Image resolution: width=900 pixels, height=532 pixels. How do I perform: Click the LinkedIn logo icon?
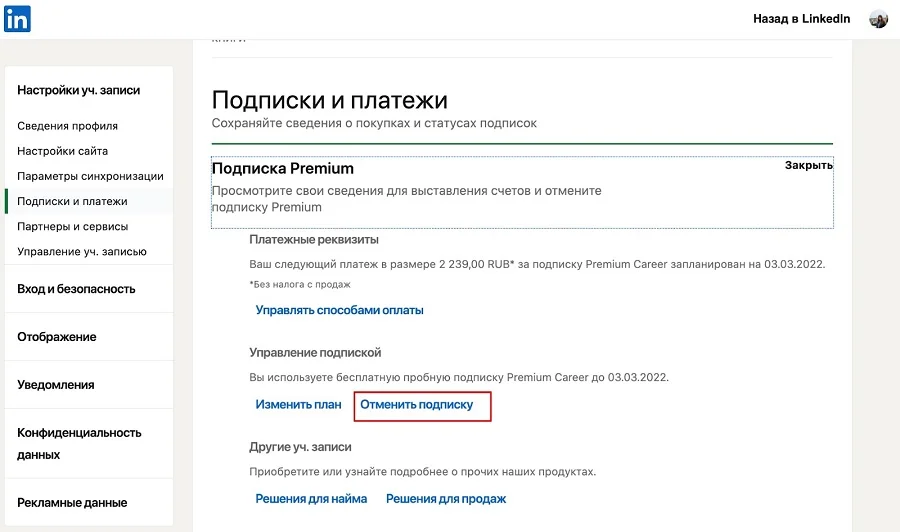pos(18,18)
